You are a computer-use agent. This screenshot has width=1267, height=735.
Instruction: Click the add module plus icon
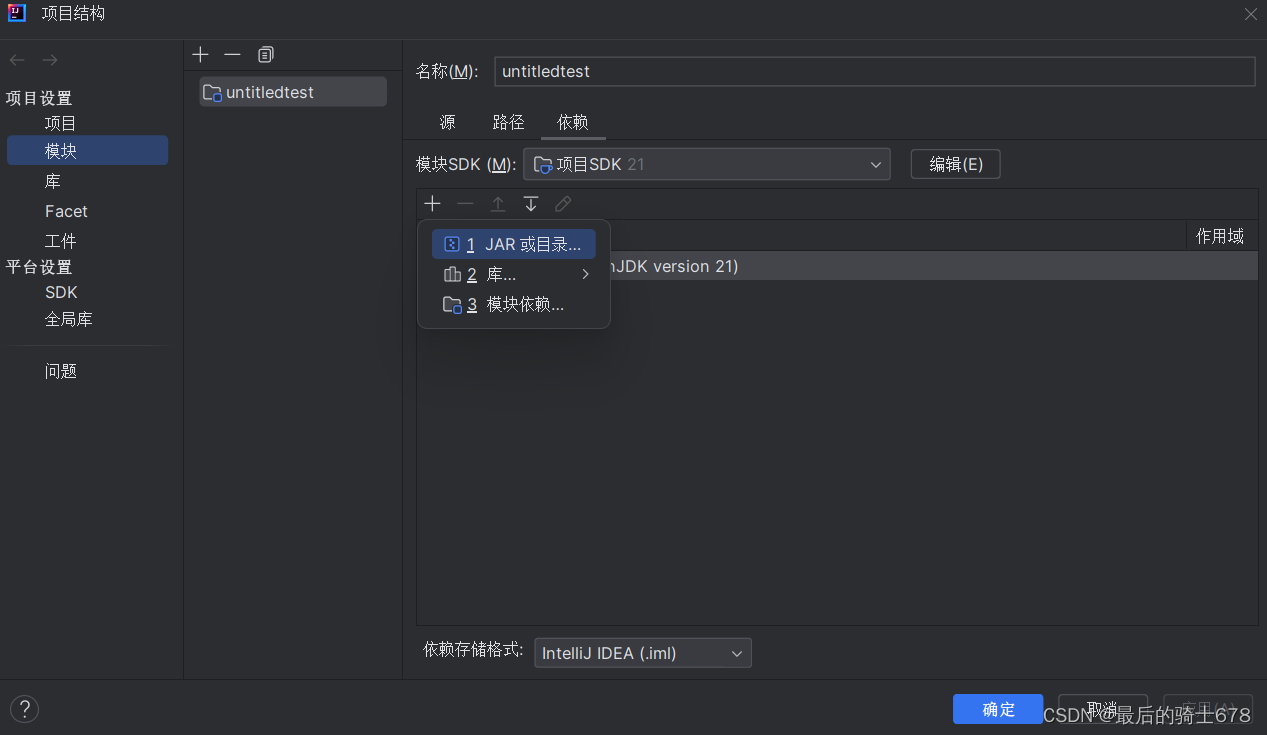coord(200,54)
